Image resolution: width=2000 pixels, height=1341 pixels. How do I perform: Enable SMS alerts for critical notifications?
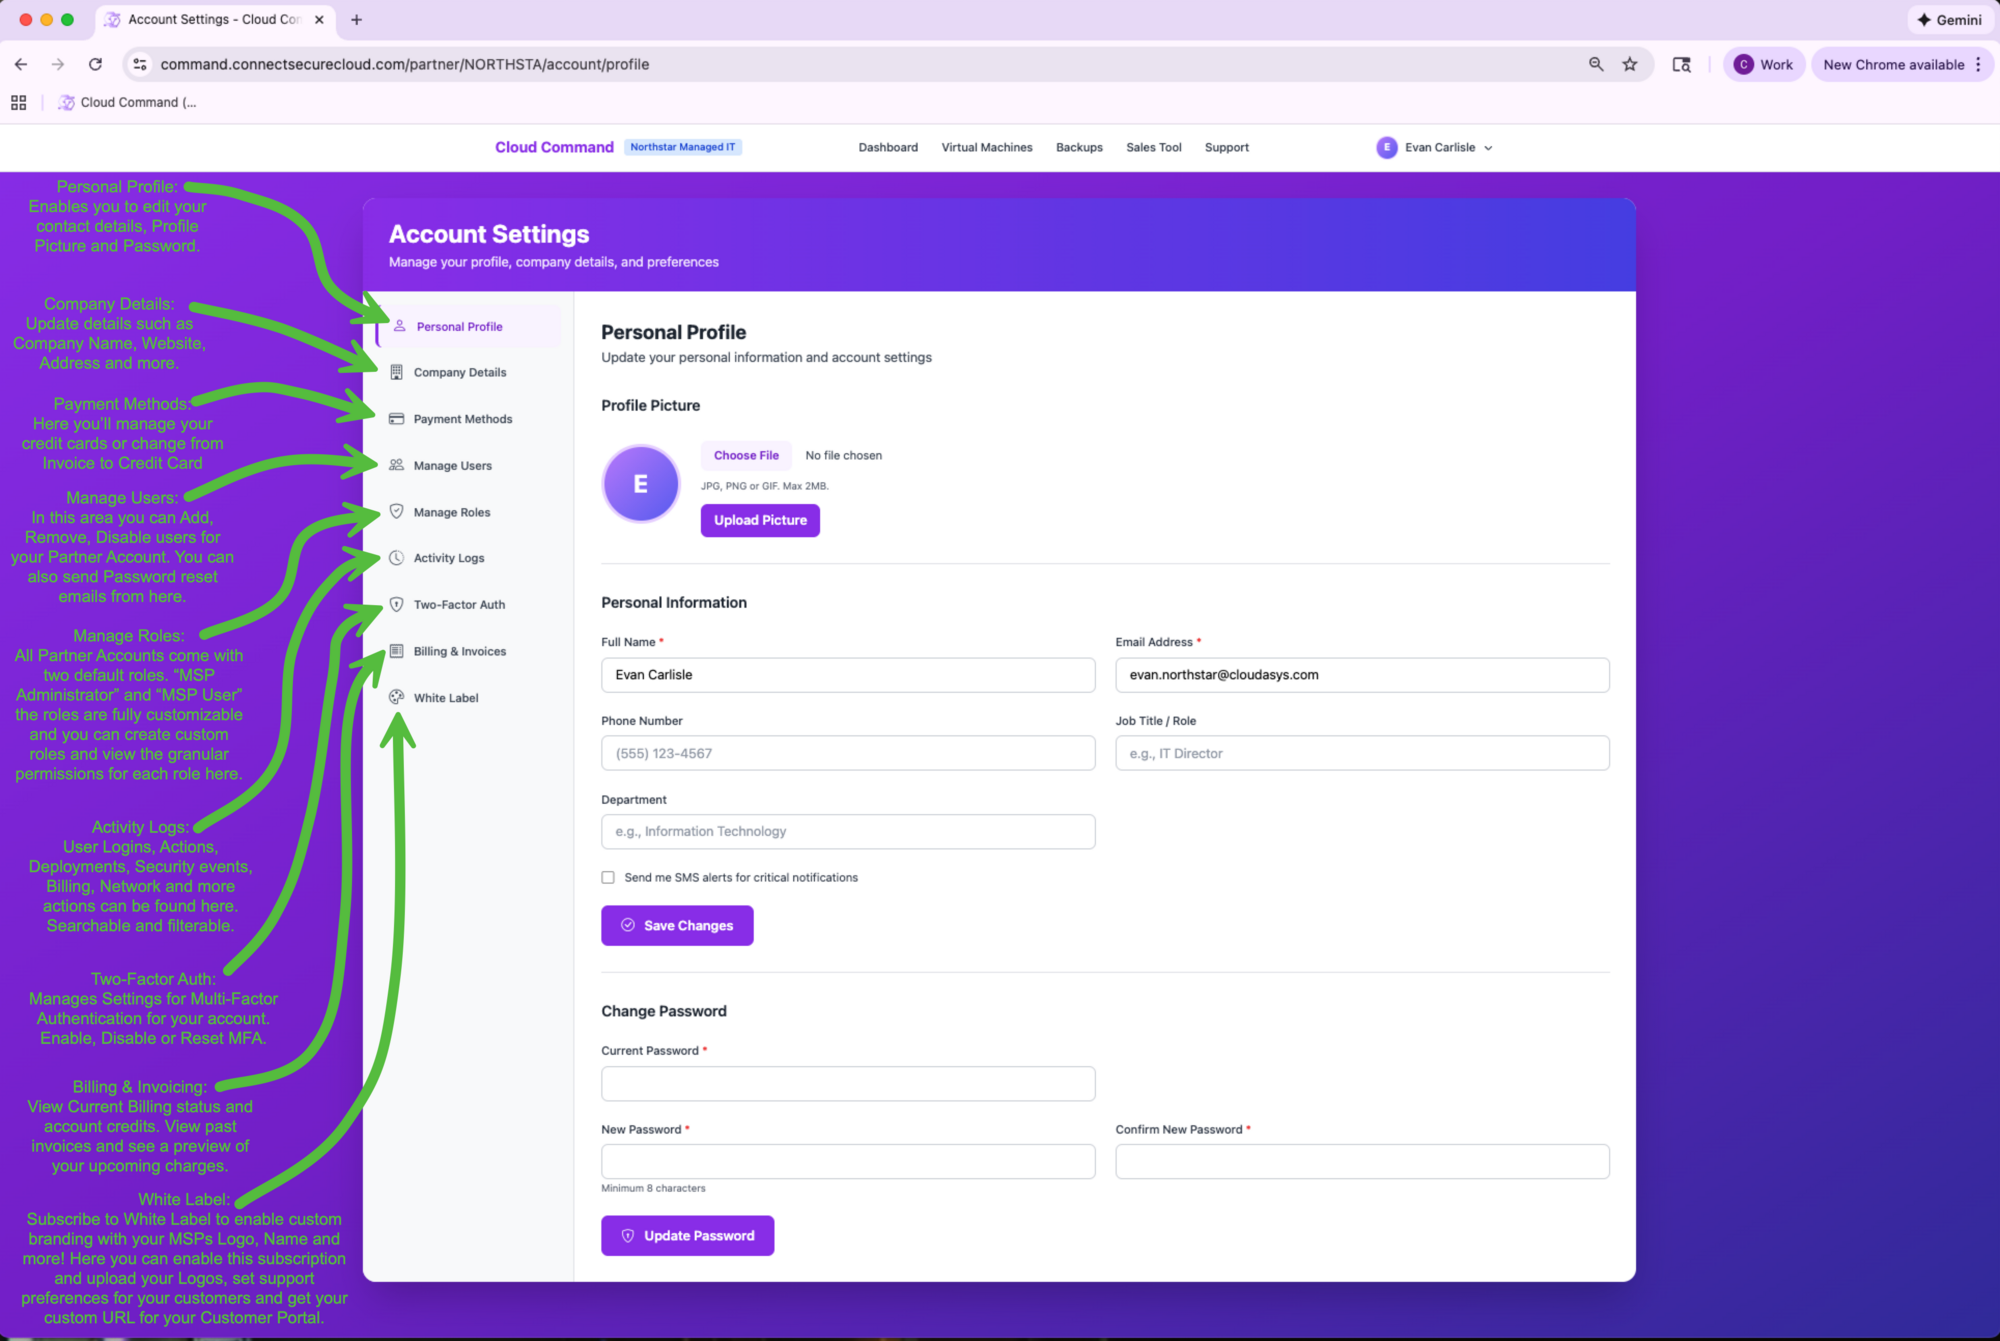pyautogui.click(x=608, y=877)
